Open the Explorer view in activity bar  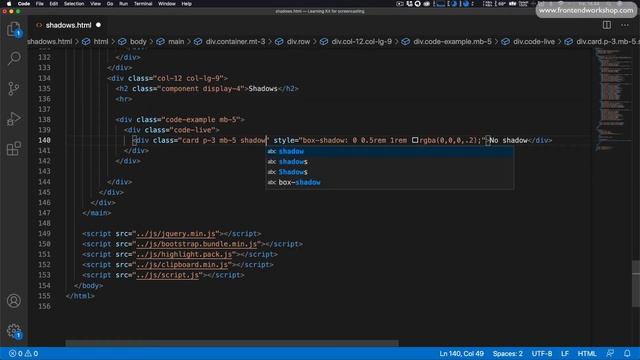coord(14,29)
